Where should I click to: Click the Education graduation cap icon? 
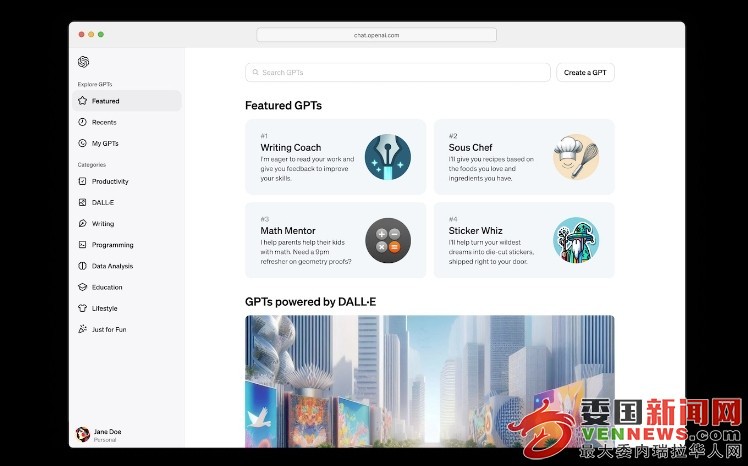pos(83,287)
